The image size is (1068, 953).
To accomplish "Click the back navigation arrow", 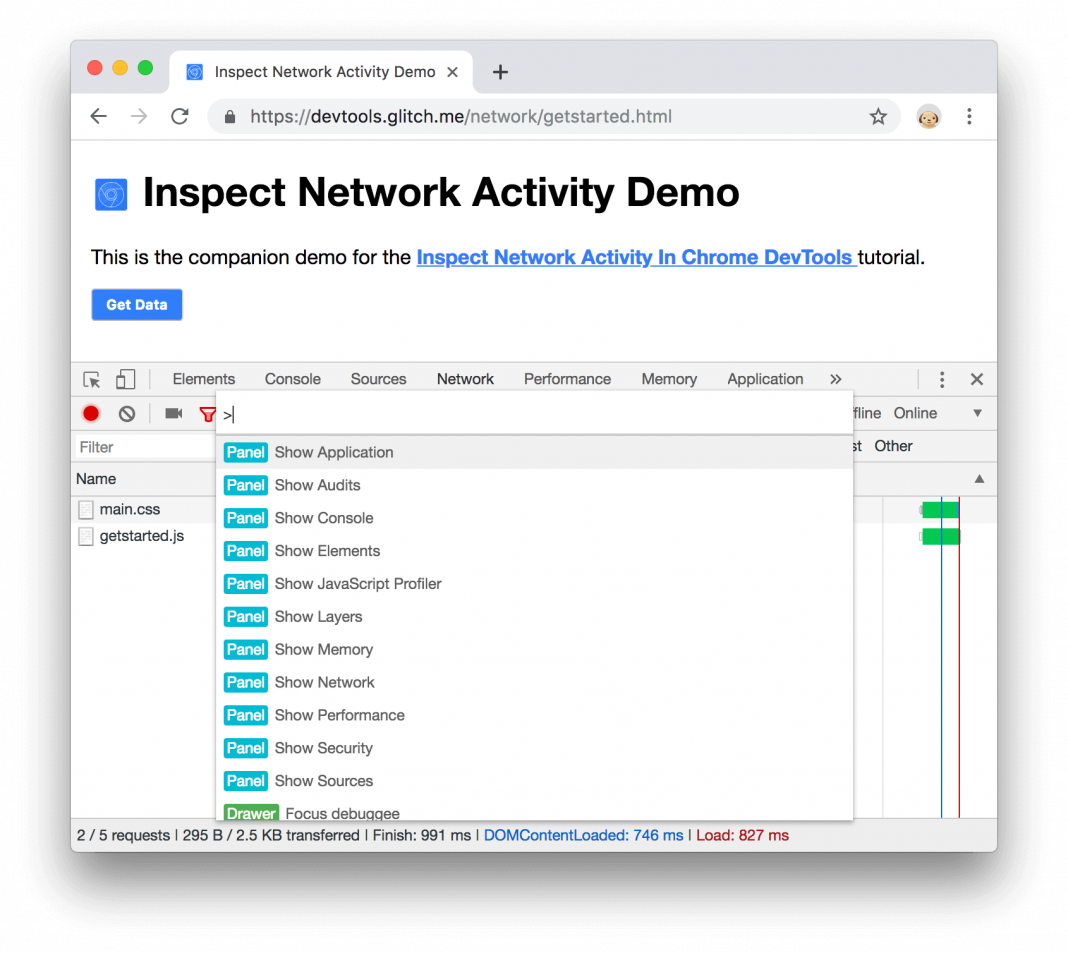I will [98, 116].
